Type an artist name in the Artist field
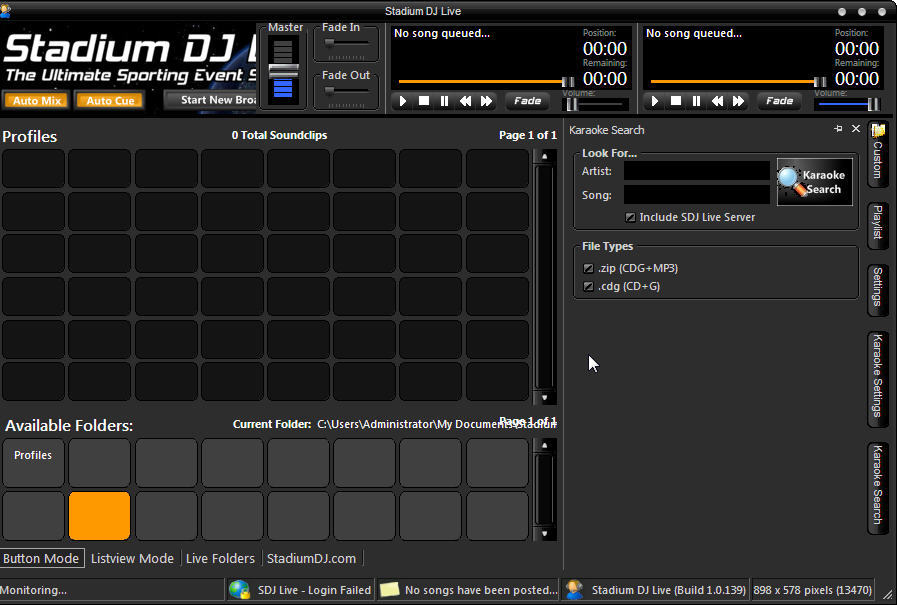The width and height of the screenshot is (897, 605). point(696,171)
